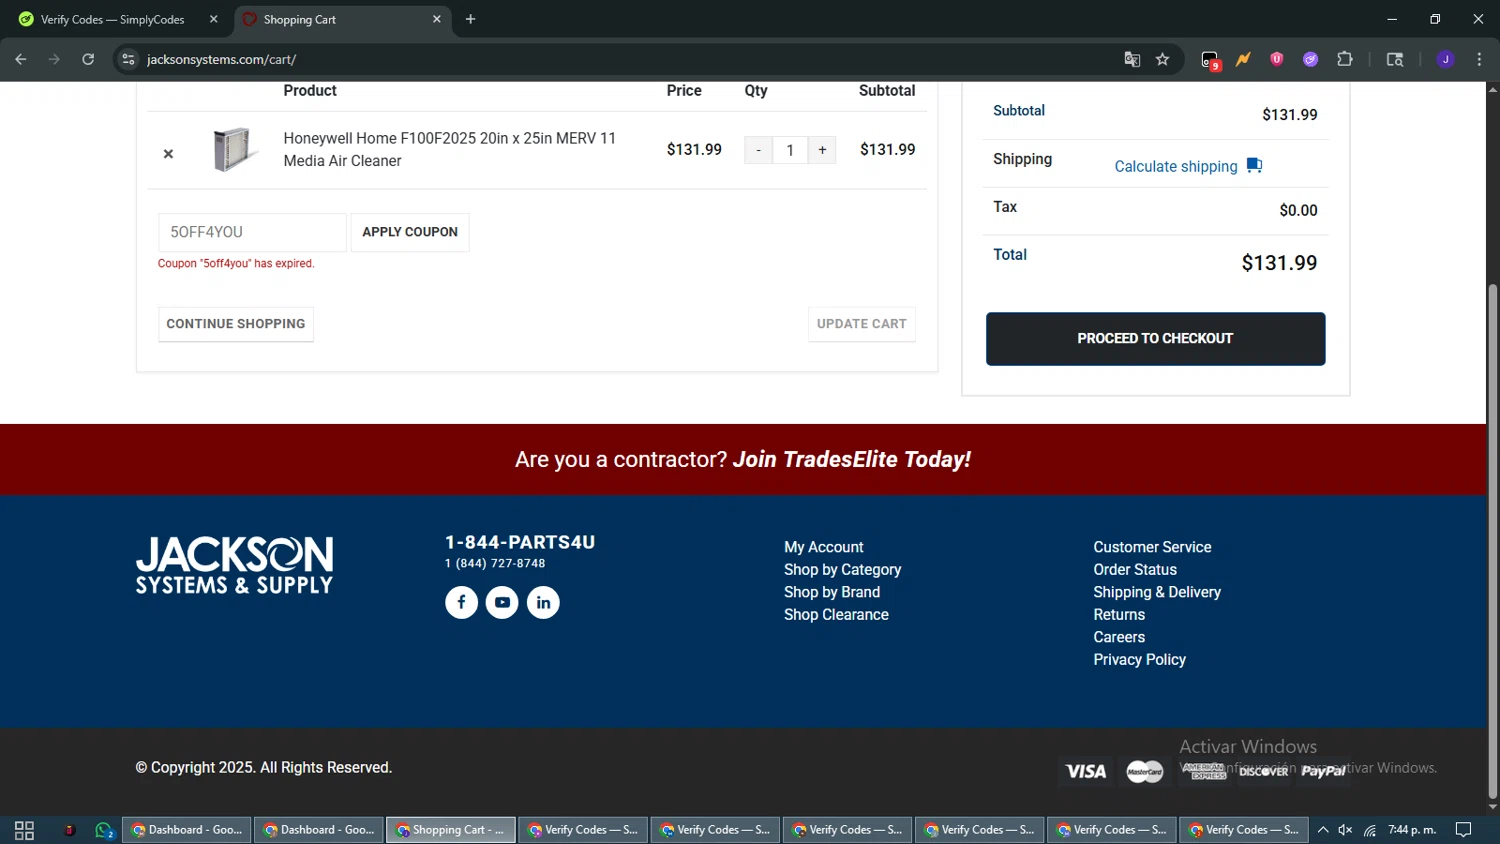
Task: Open Privacy Policy footer link
Action: [x=1140, y=660]
